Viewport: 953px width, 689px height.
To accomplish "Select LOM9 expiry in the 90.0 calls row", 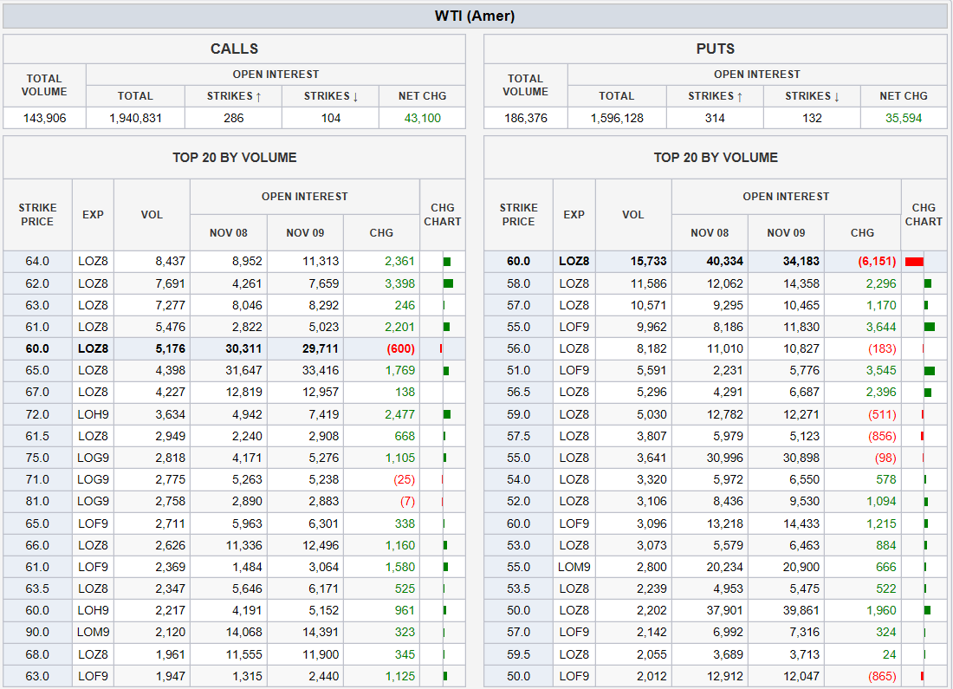I will click(x=93, y=632).
